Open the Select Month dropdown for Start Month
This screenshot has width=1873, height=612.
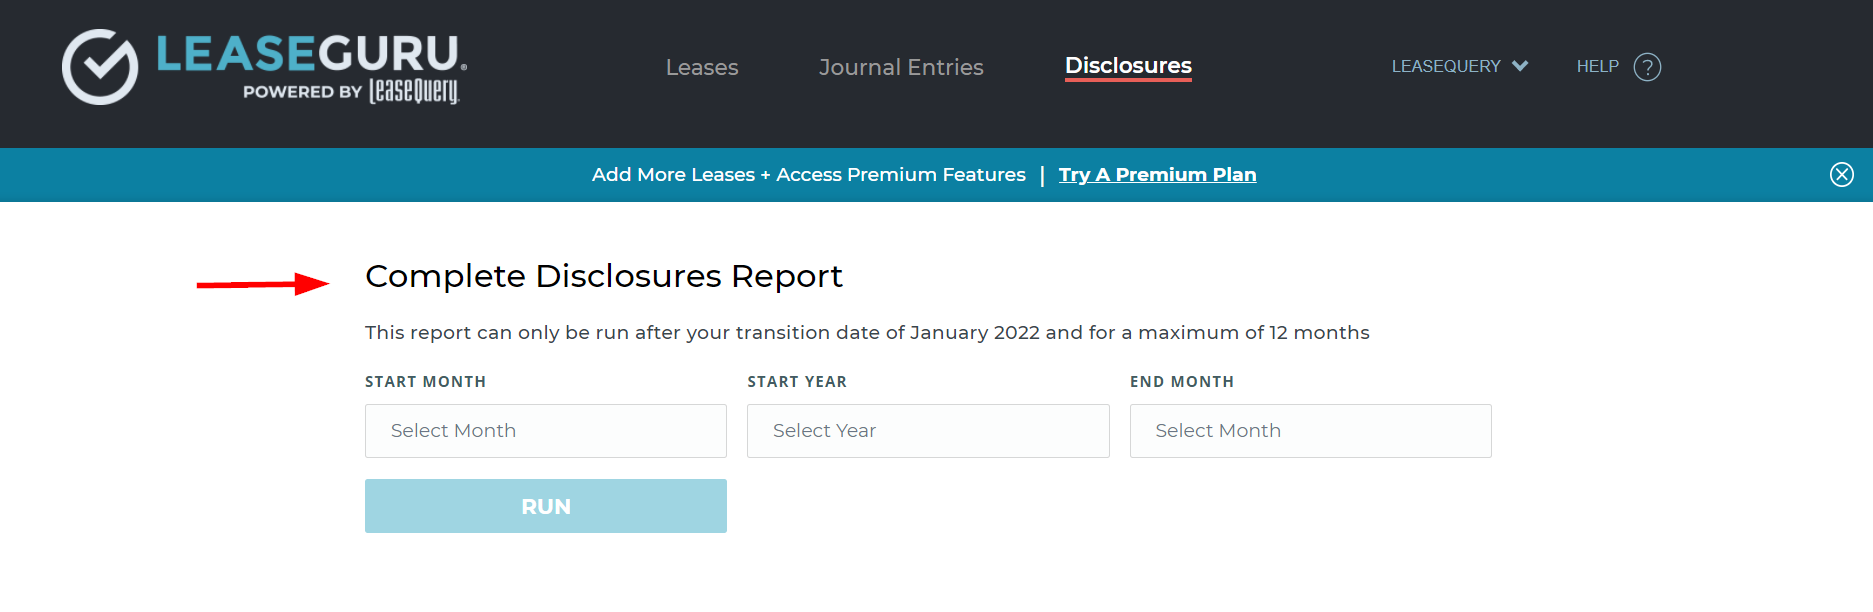tap(545, 430)
